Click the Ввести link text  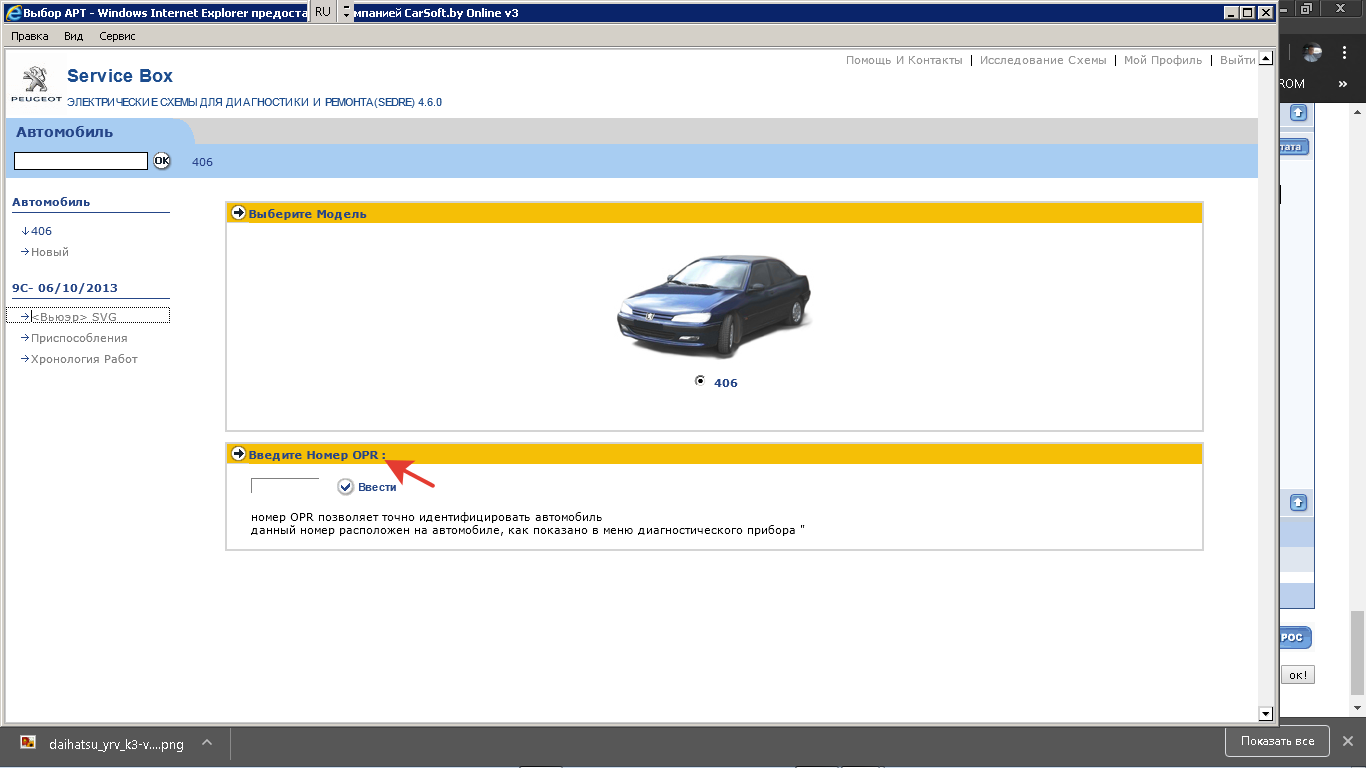point(377,487)
